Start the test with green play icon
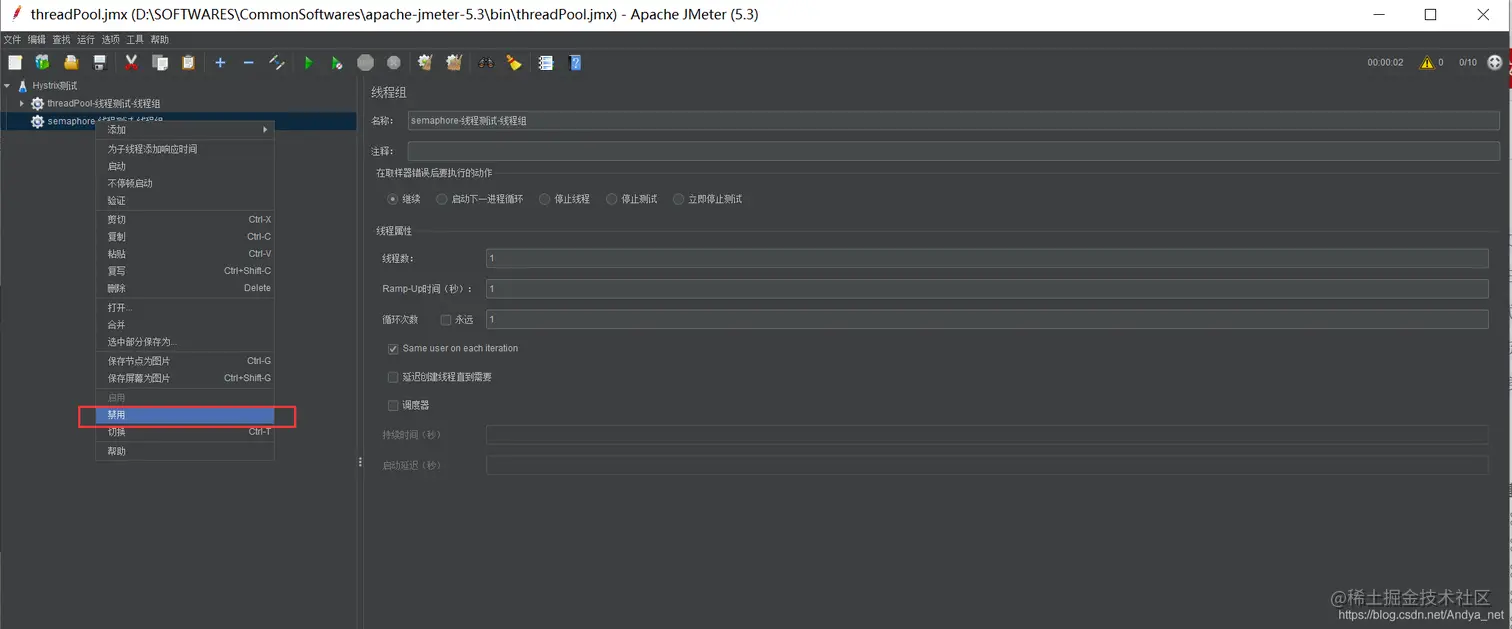This screenshot has height=629, width=1512. point(308,62)
